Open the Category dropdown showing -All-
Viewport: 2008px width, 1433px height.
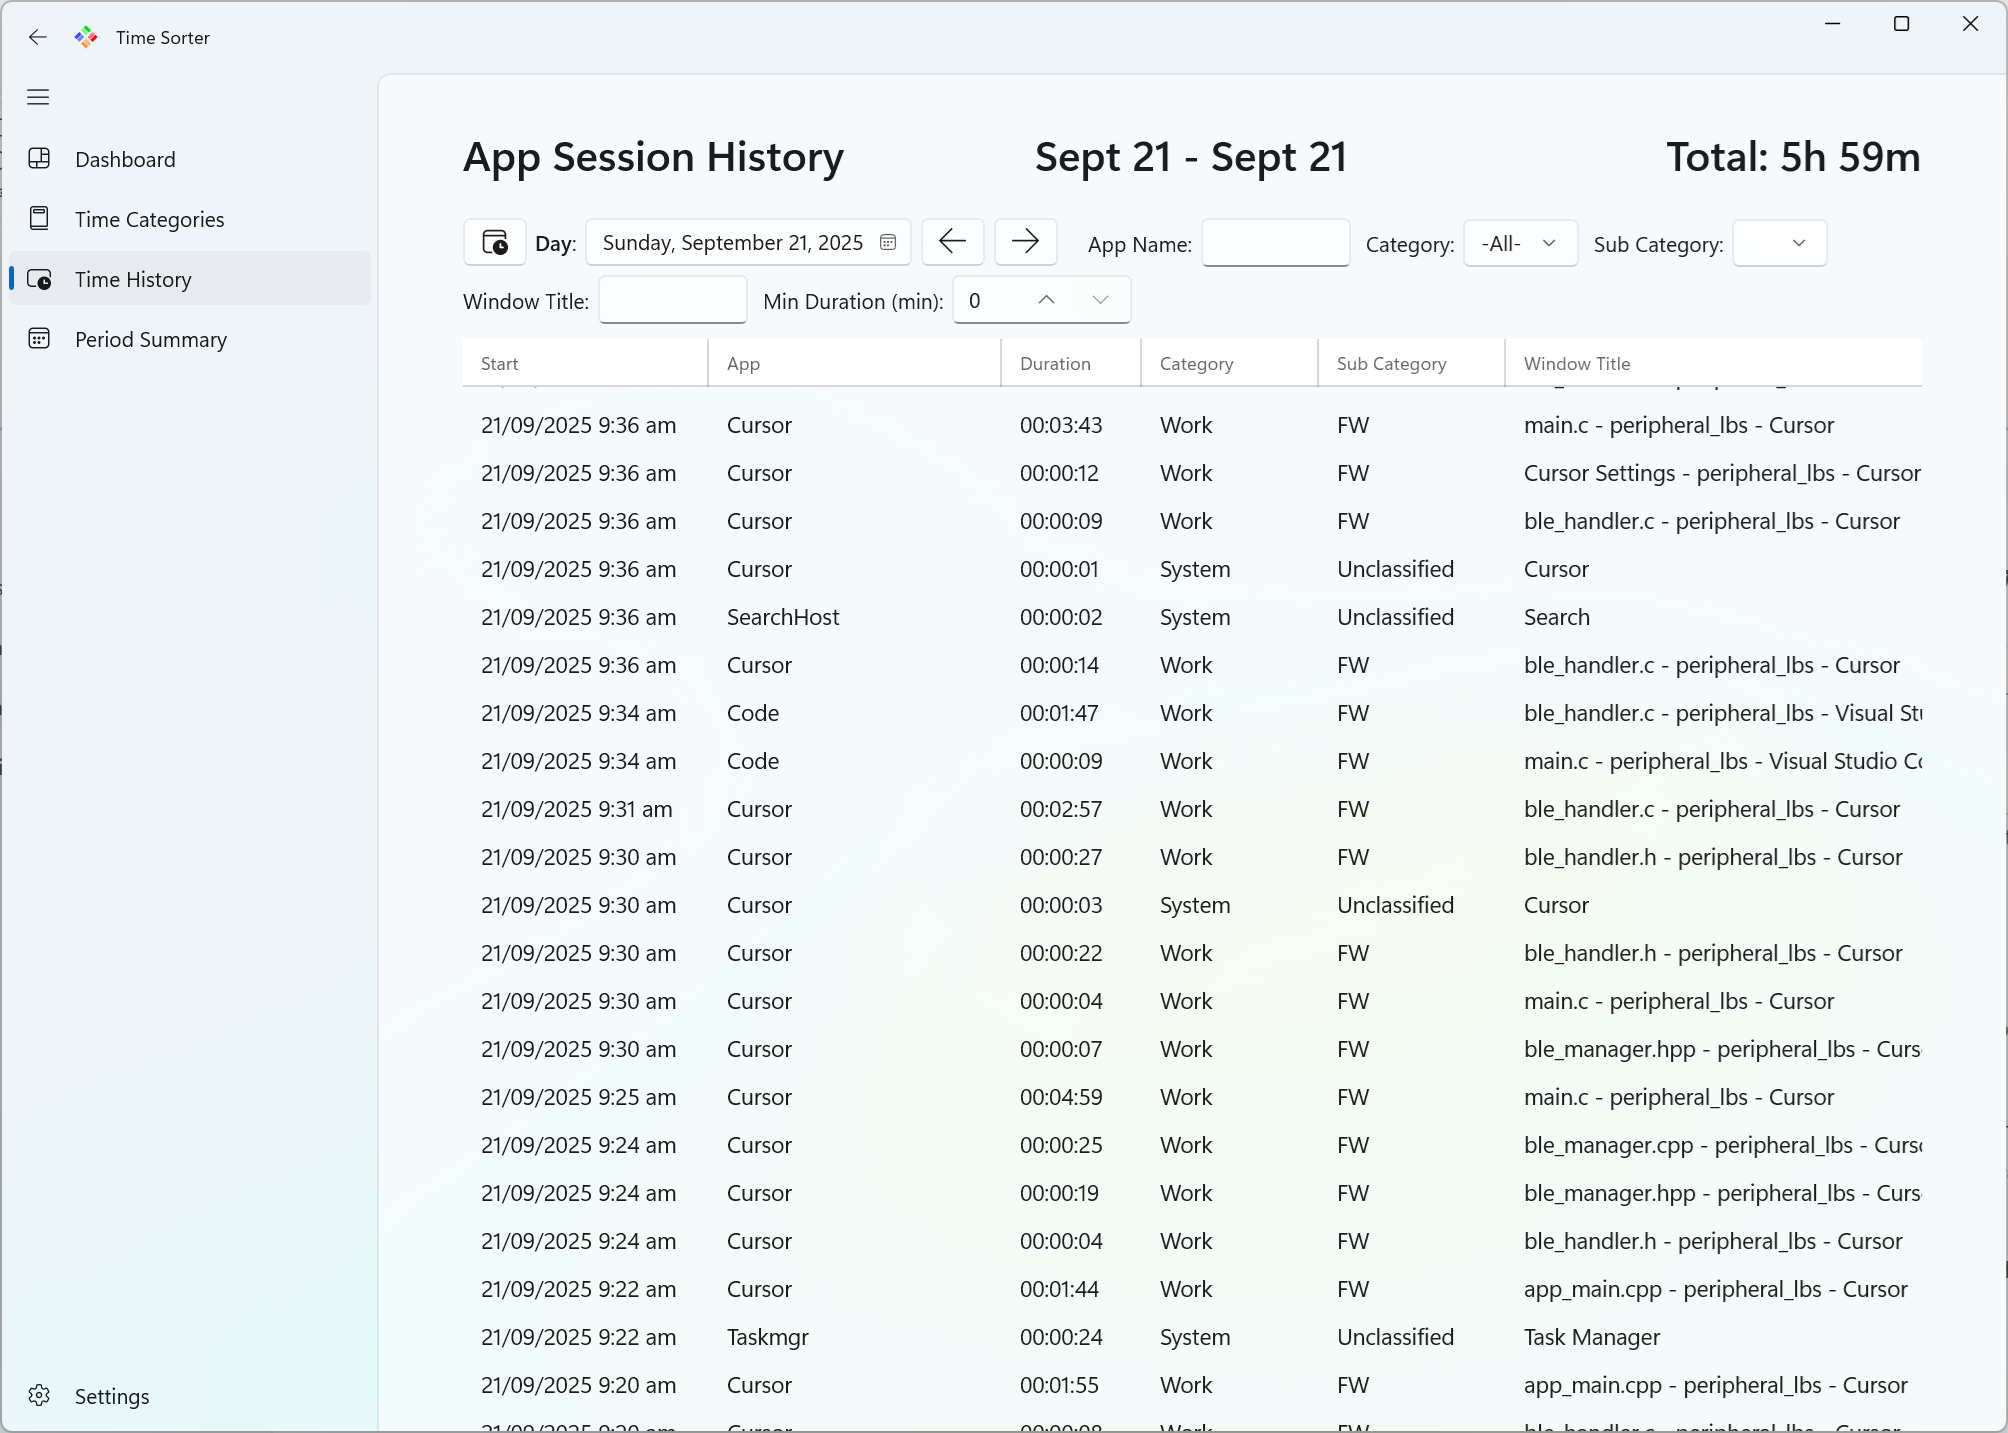[x=1519, y=243]
